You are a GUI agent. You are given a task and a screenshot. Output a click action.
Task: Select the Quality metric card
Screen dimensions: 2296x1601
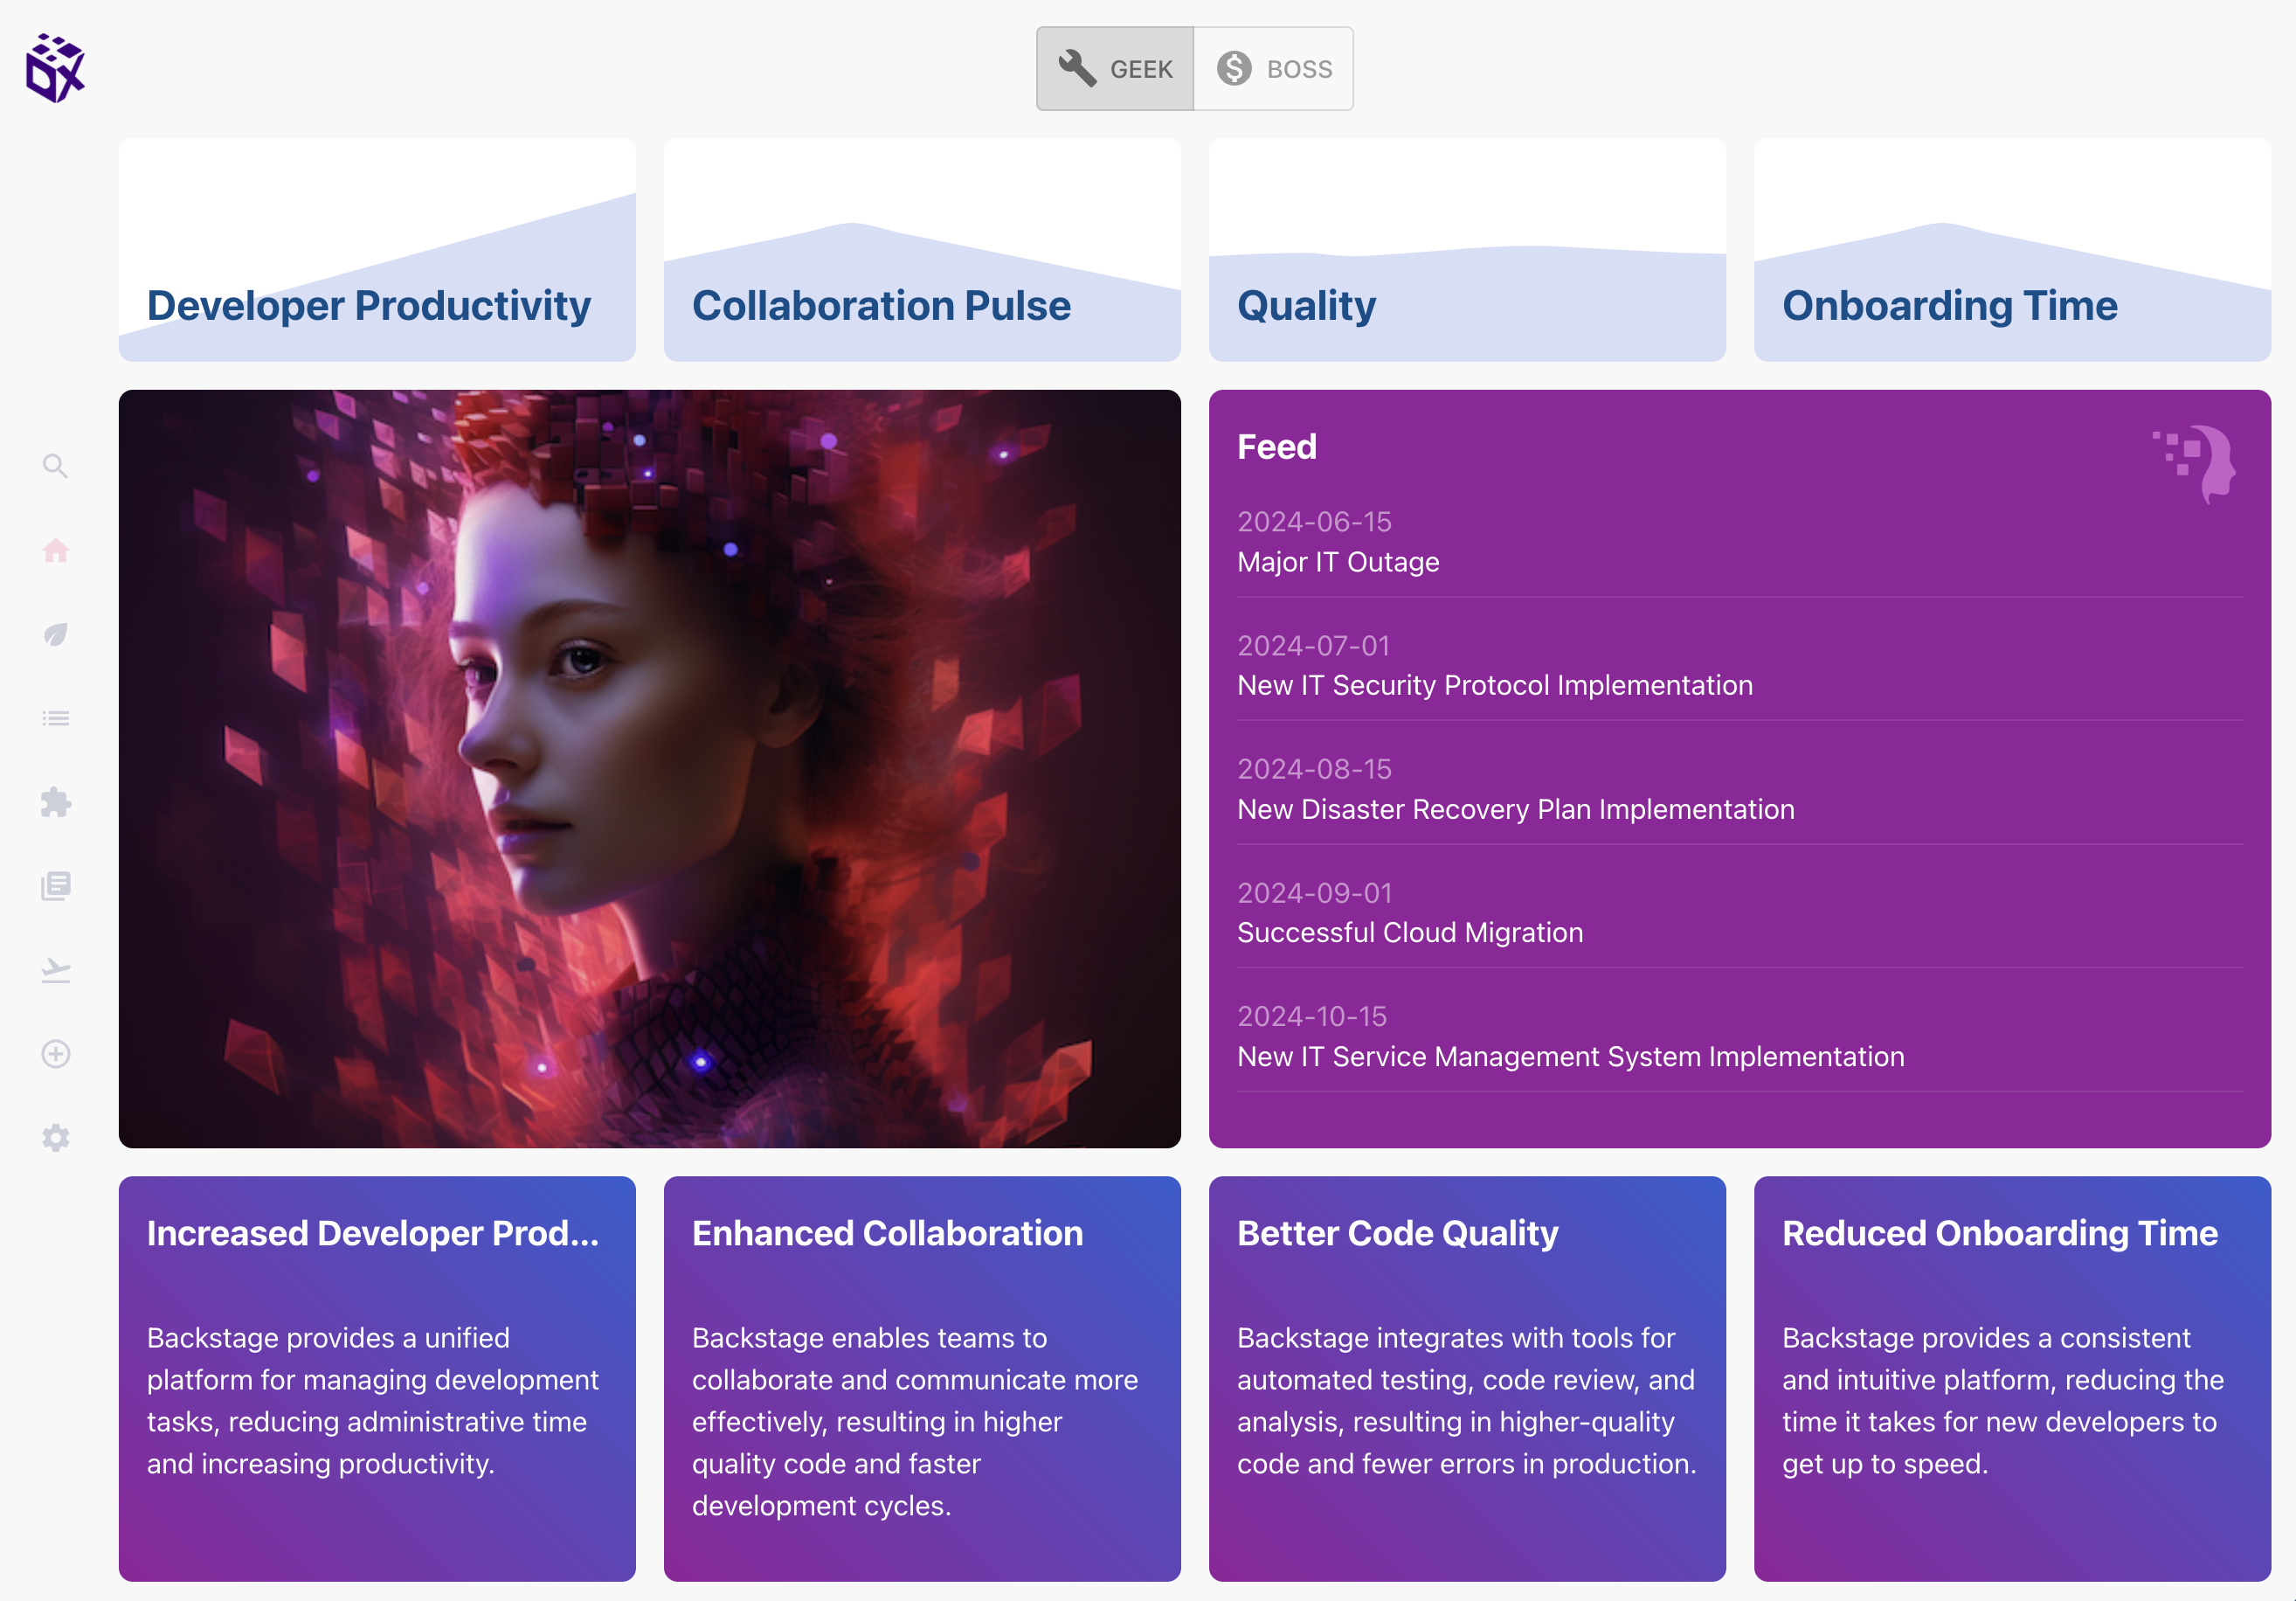(1467, 250)
